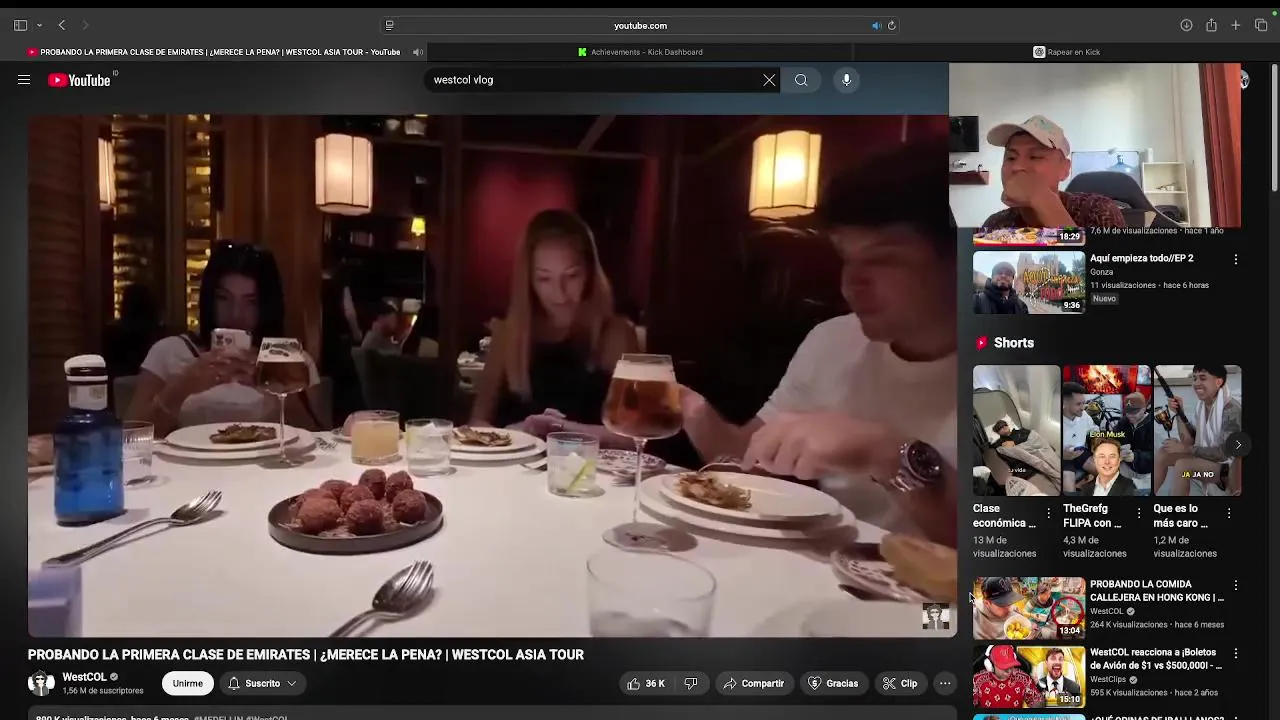Viewport: 1280px width, 720px height.
Task: Click the Shorts section heading
Action: [x=1013, y=343]
